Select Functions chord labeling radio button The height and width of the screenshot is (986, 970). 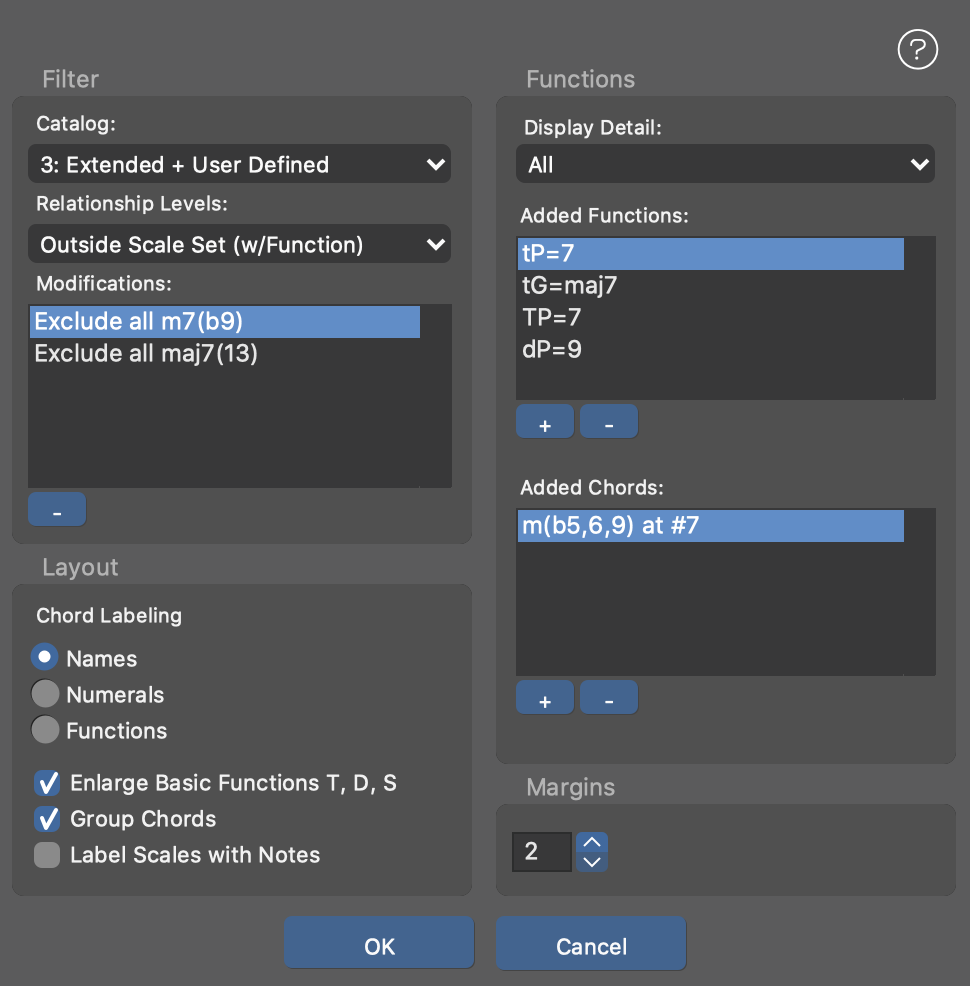click(46, 731)
